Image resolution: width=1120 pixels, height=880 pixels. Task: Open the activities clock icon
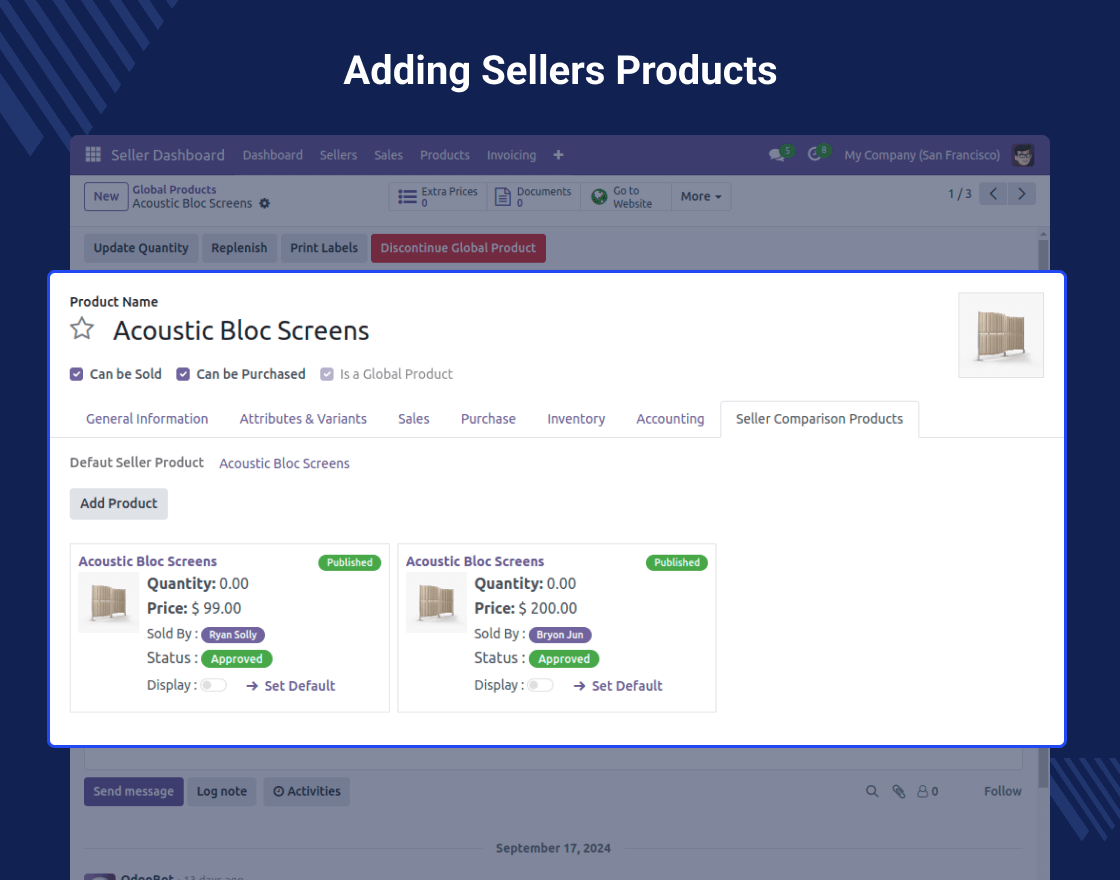pos(814,154)
